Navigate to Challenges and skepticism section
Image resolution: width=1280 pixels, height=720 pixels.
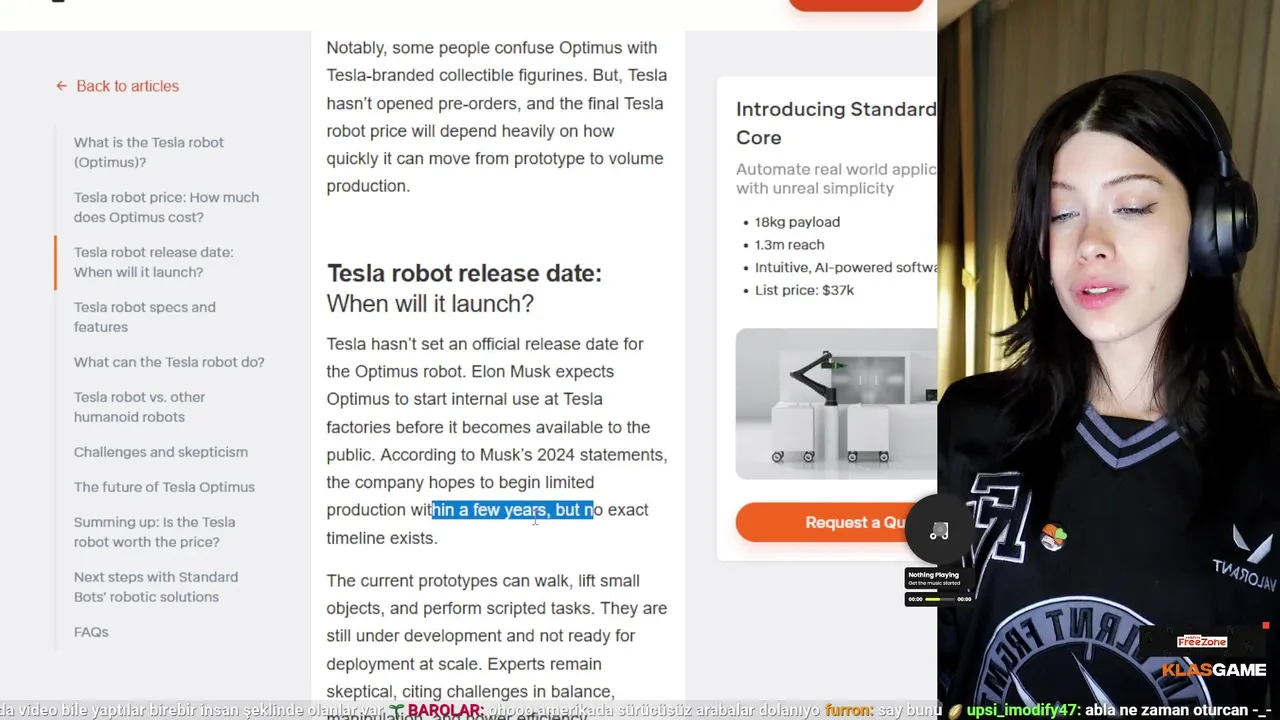(160, 452)
